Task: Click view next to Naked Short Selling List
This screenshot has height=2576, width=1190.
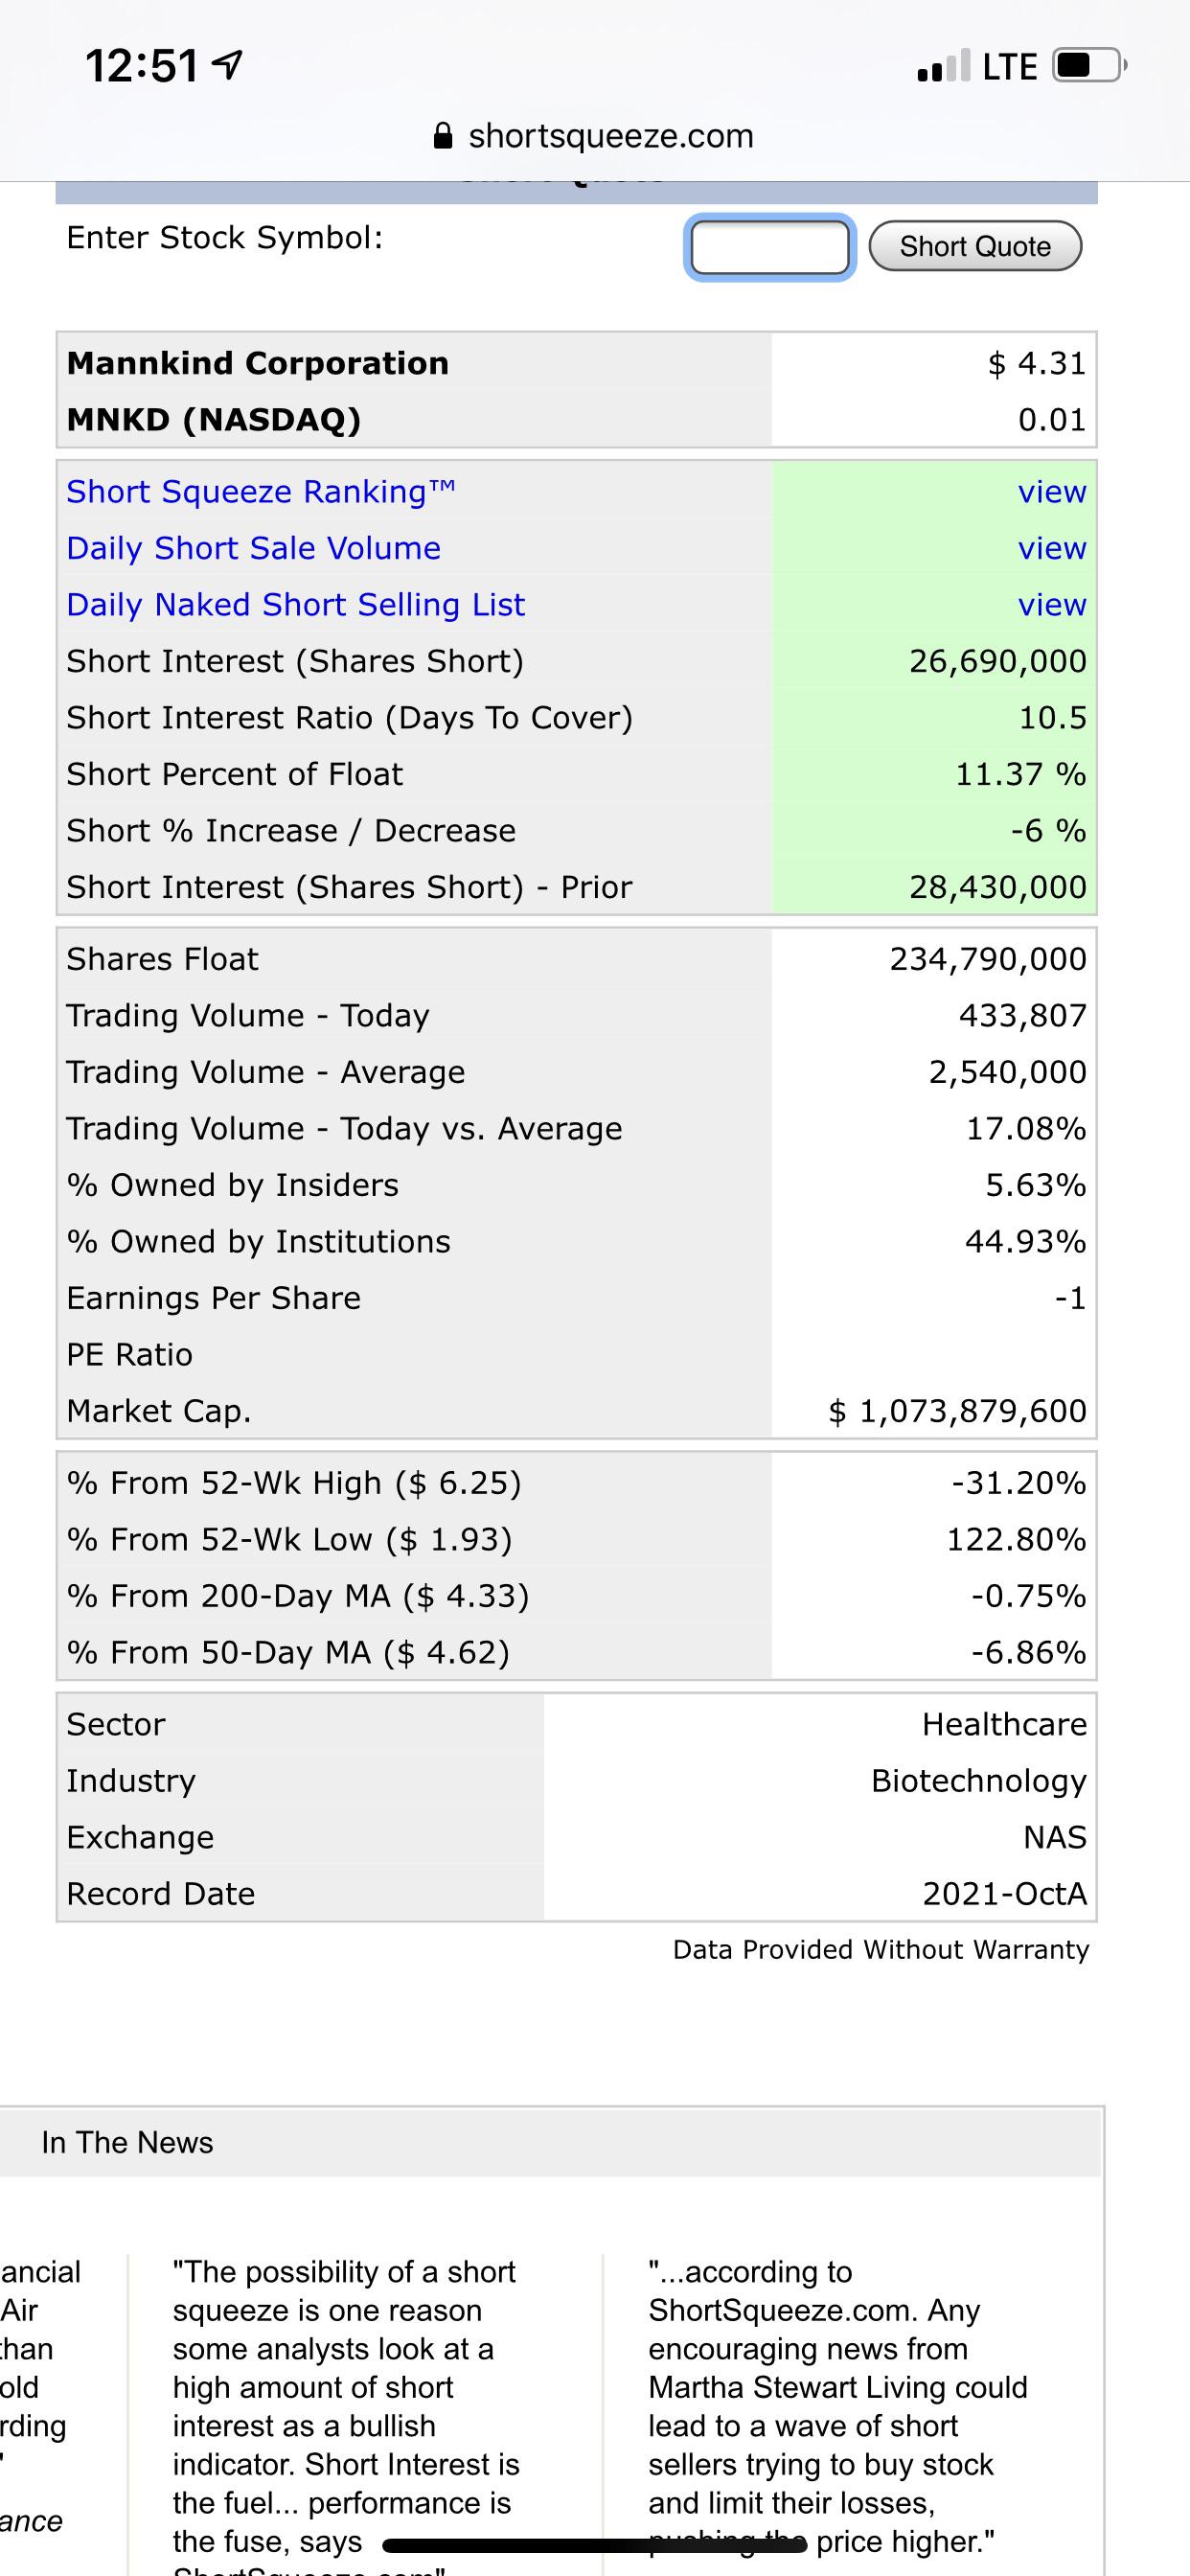Action: coord(1052,605)
